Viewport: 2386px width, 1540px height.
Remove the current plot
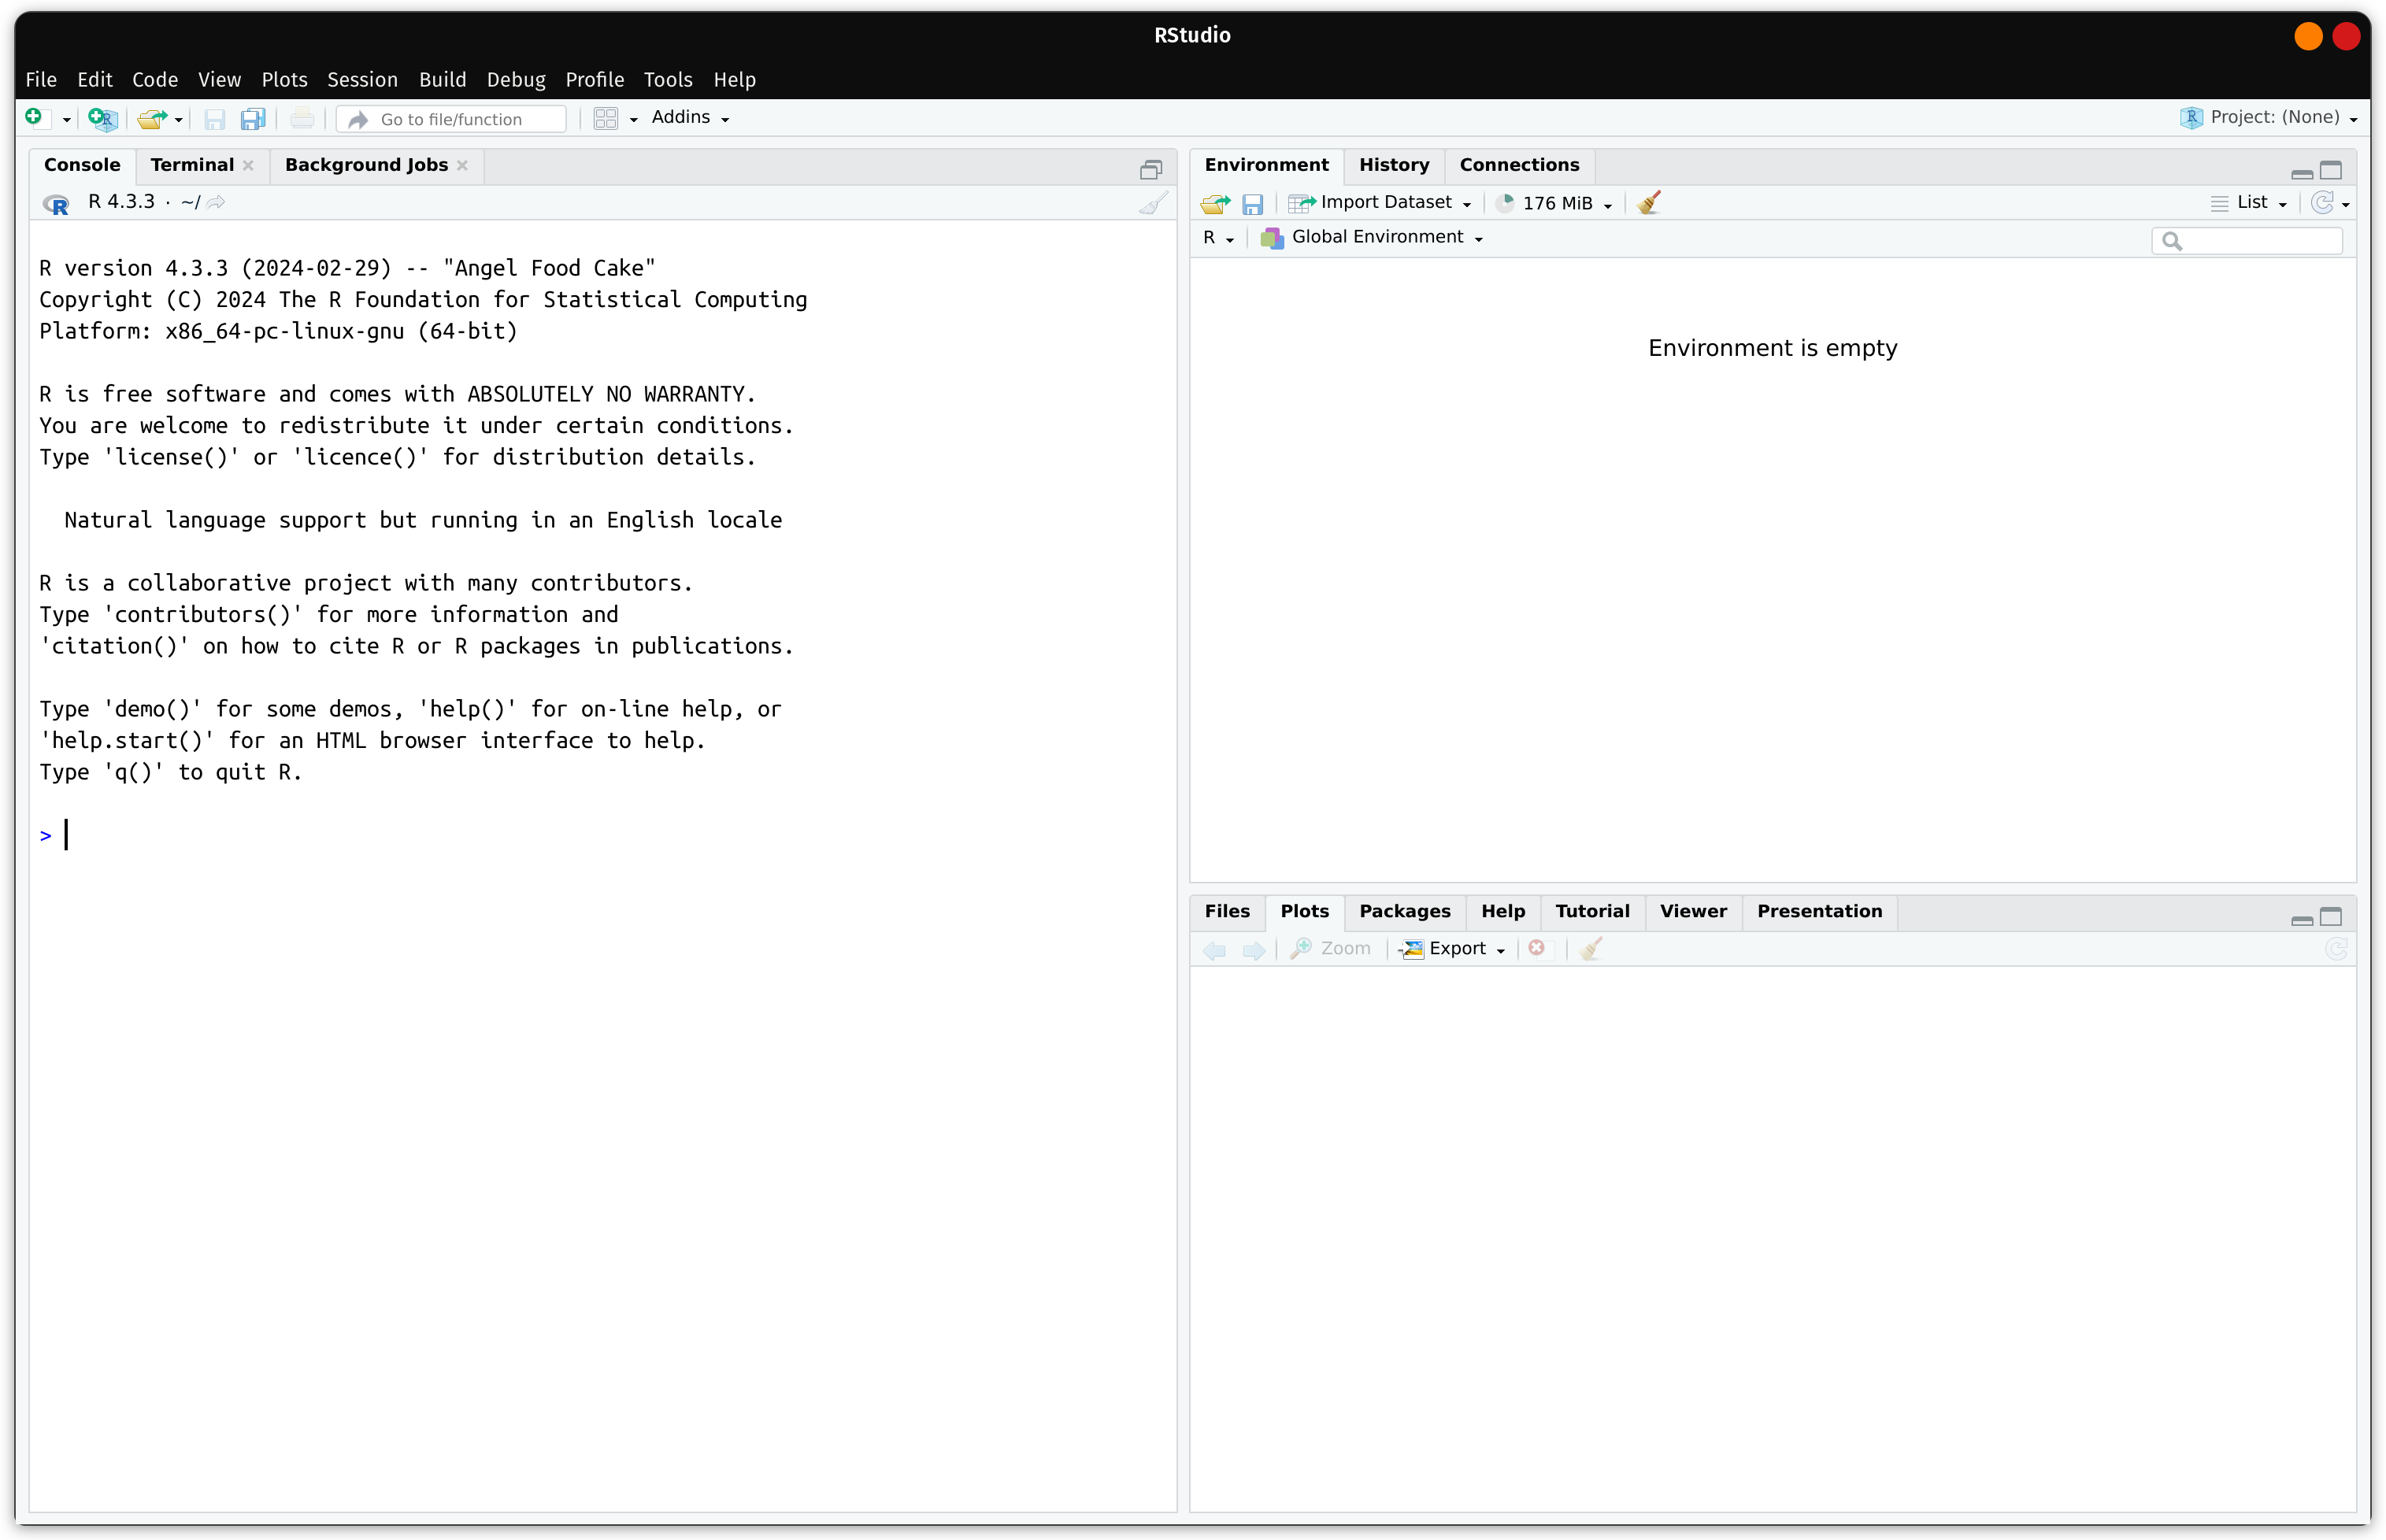point(1537,949)
